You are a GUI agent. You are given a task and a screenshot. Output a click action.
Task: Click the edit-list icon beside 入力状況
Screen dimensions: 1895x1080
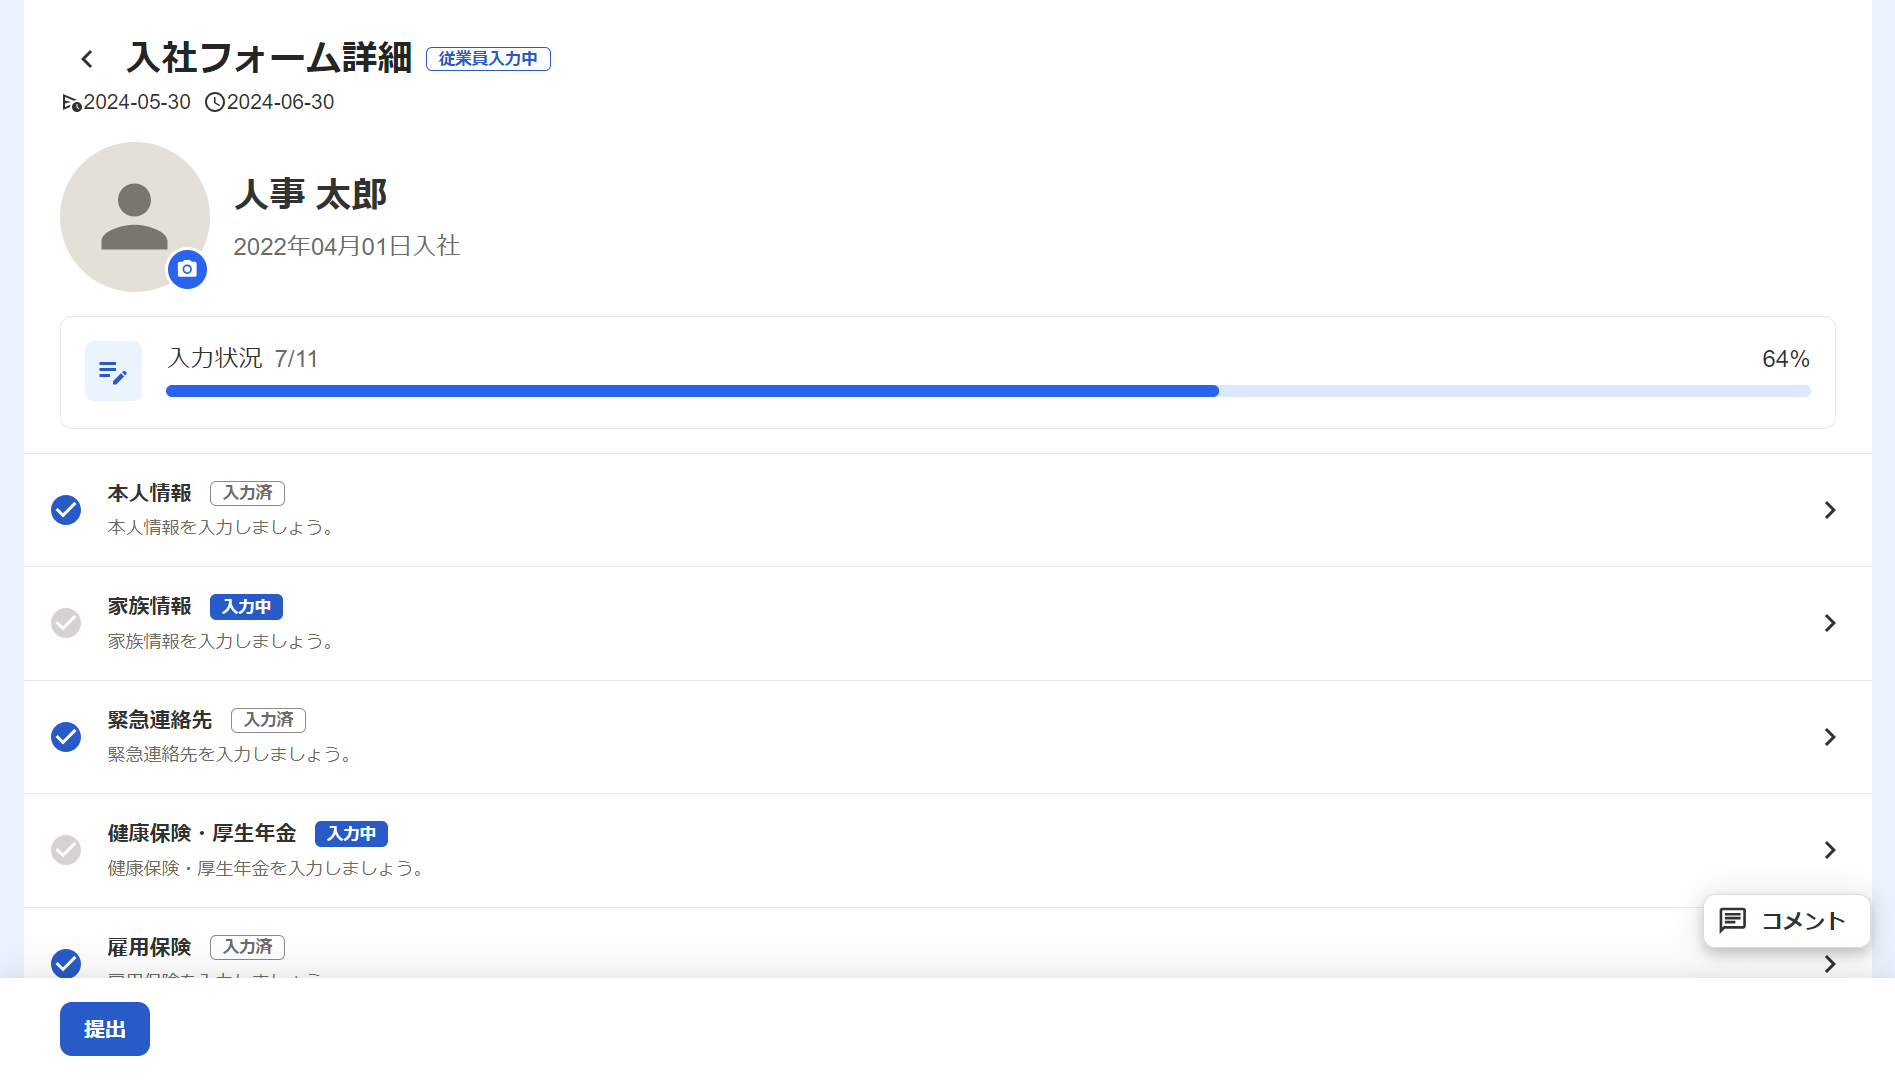[113, 372]
